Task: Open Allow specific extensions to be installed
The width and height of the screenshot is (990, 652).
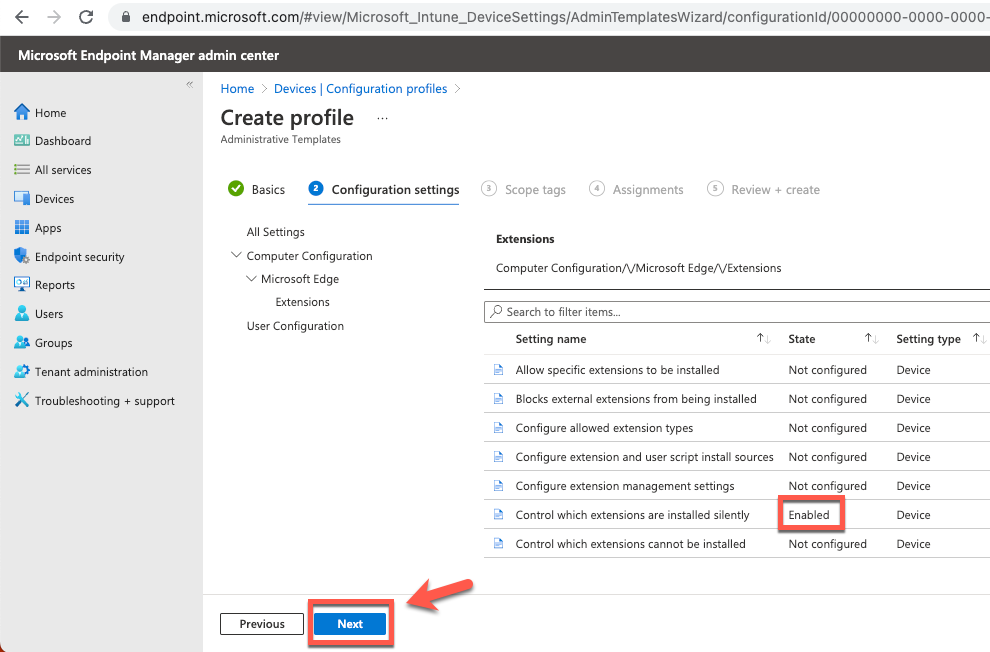Action: click(617, 370)
